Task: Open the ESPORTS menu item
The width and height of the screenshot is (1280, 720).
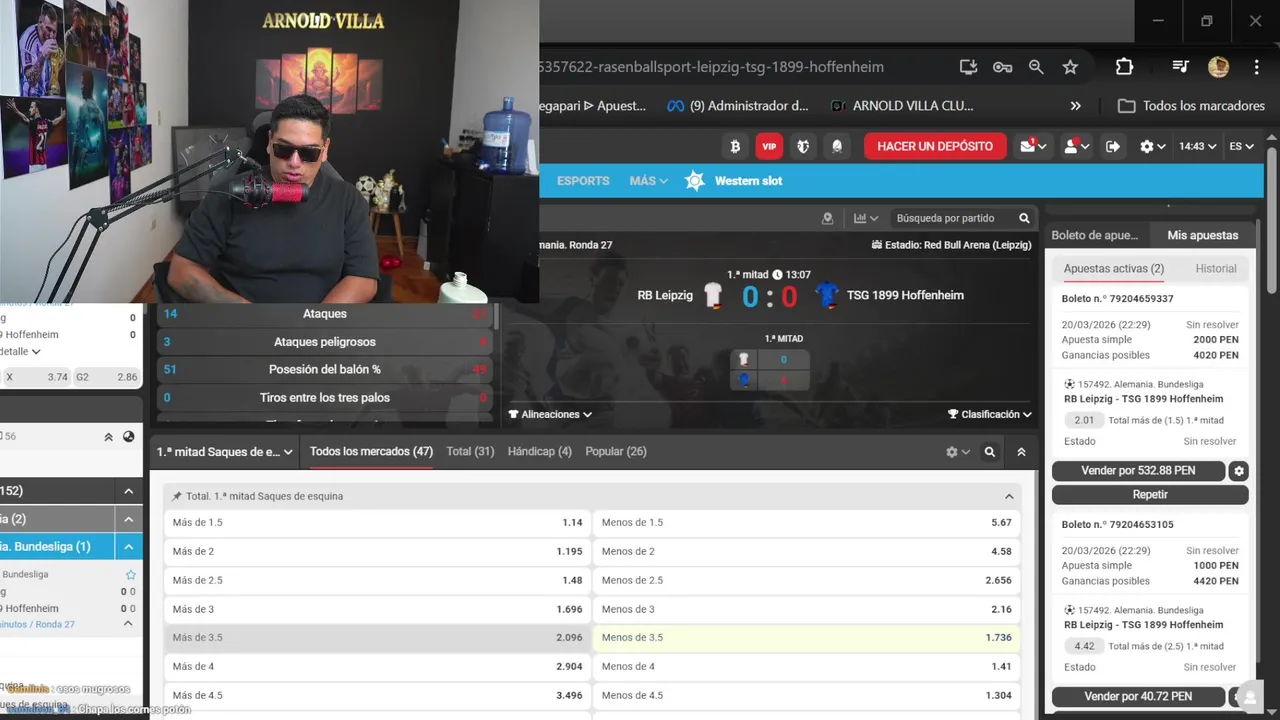Action: [583, 181]
